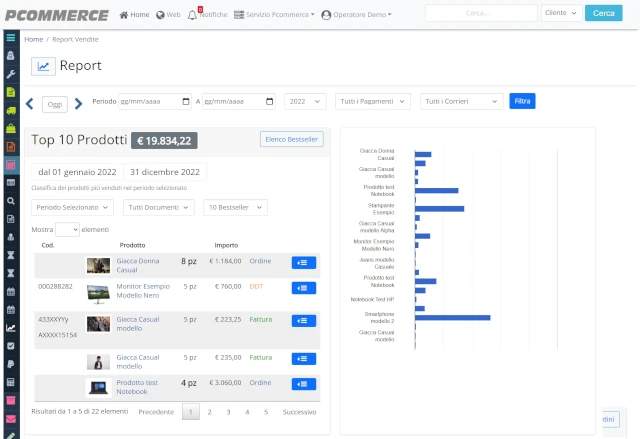The image size is (640, 439).
Task: Go to results page 5
Action: pos(266,412)
